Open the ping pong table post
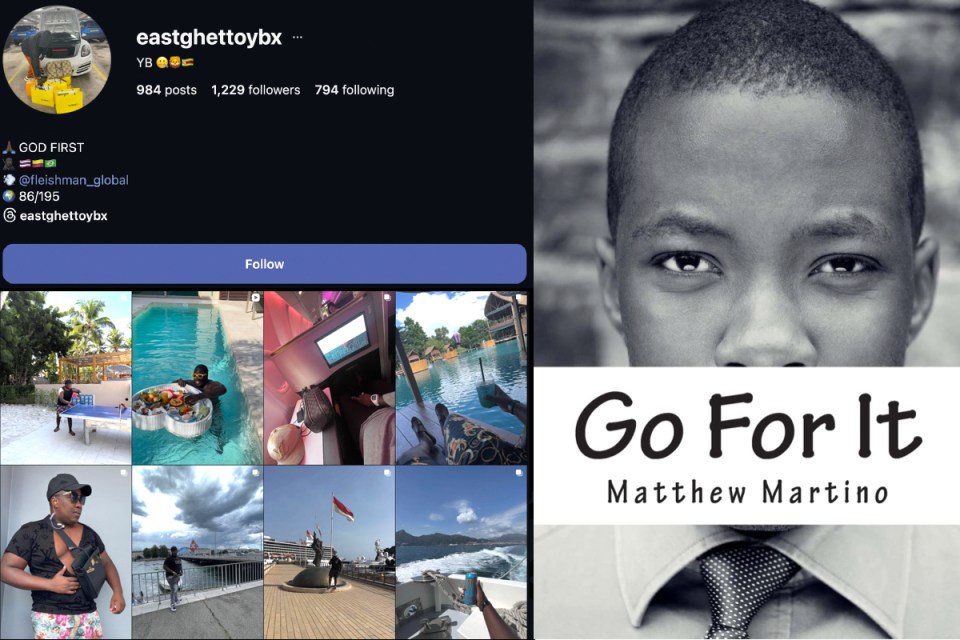Viewport: 960px width, 640px height. pos(66,378)
